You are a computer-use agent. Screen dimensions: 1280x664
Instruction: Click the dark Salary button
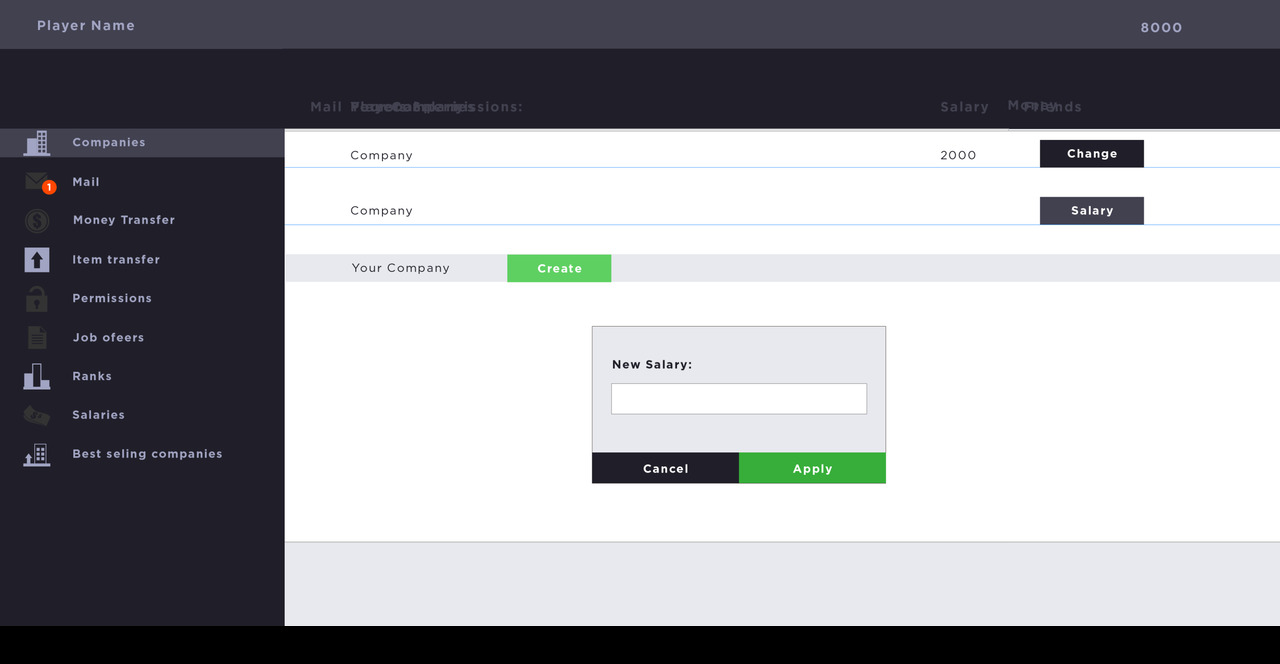[1091, 211]
